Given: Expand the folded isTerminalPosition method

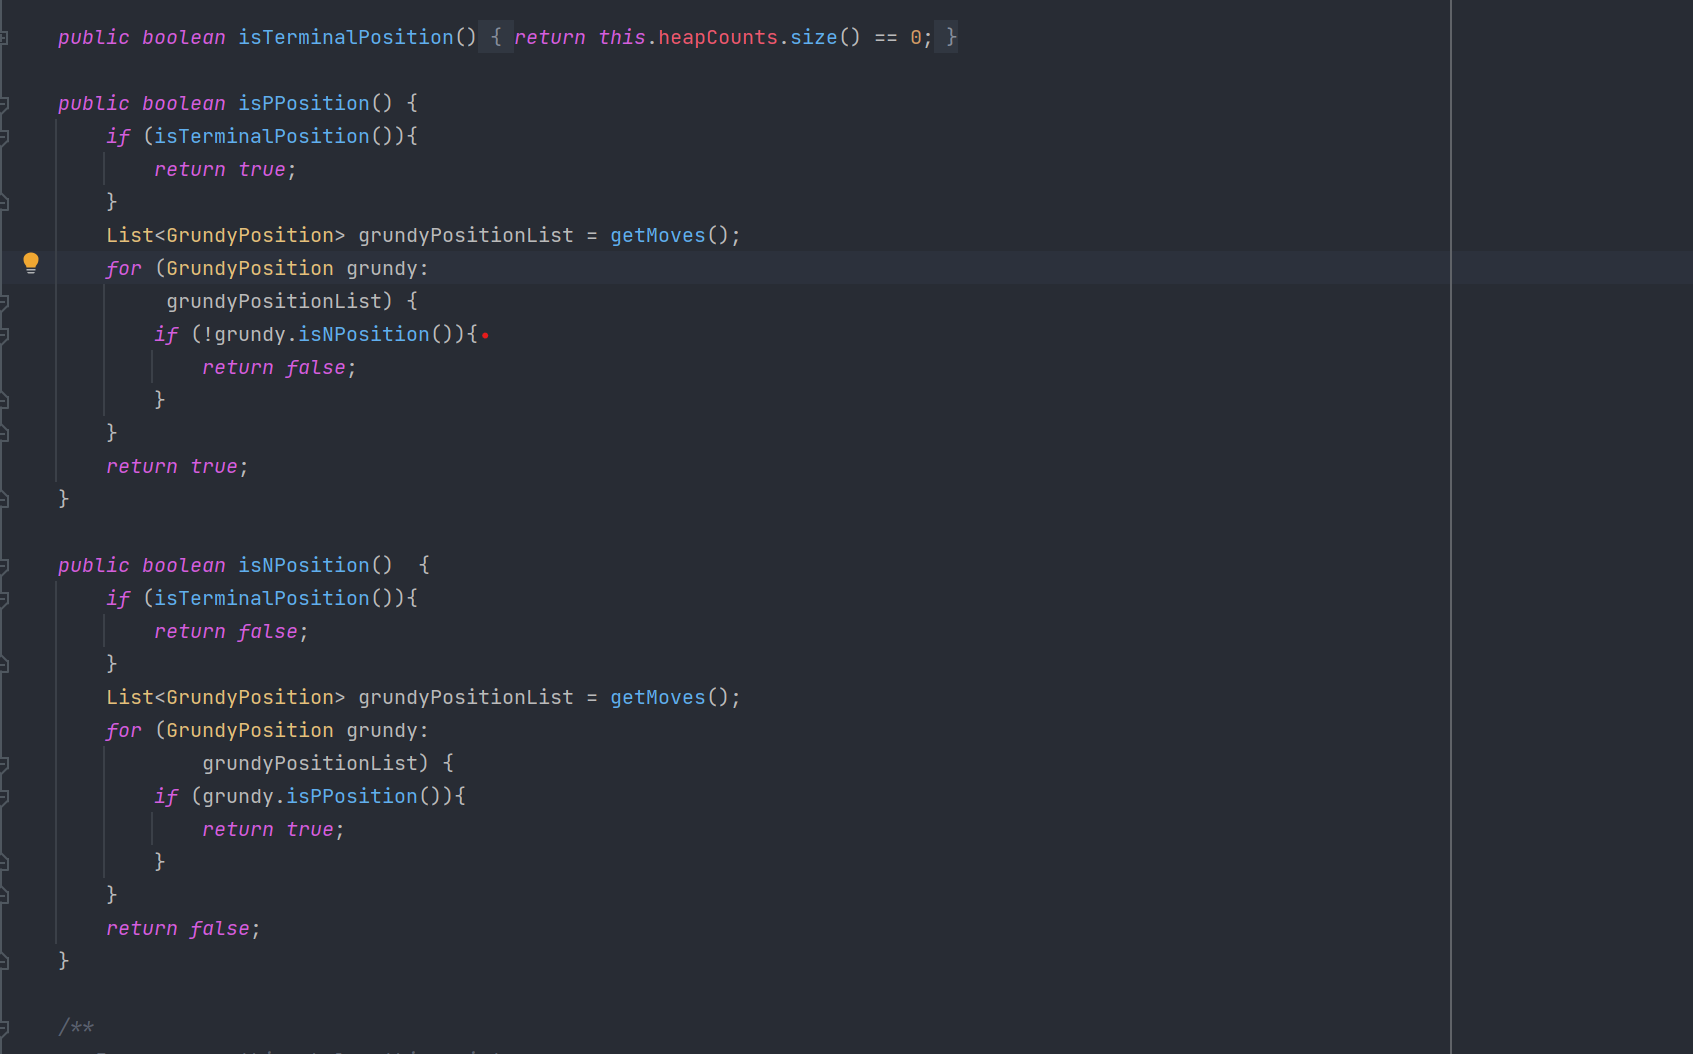Looking at the screenshot, I should click(4, 38).
